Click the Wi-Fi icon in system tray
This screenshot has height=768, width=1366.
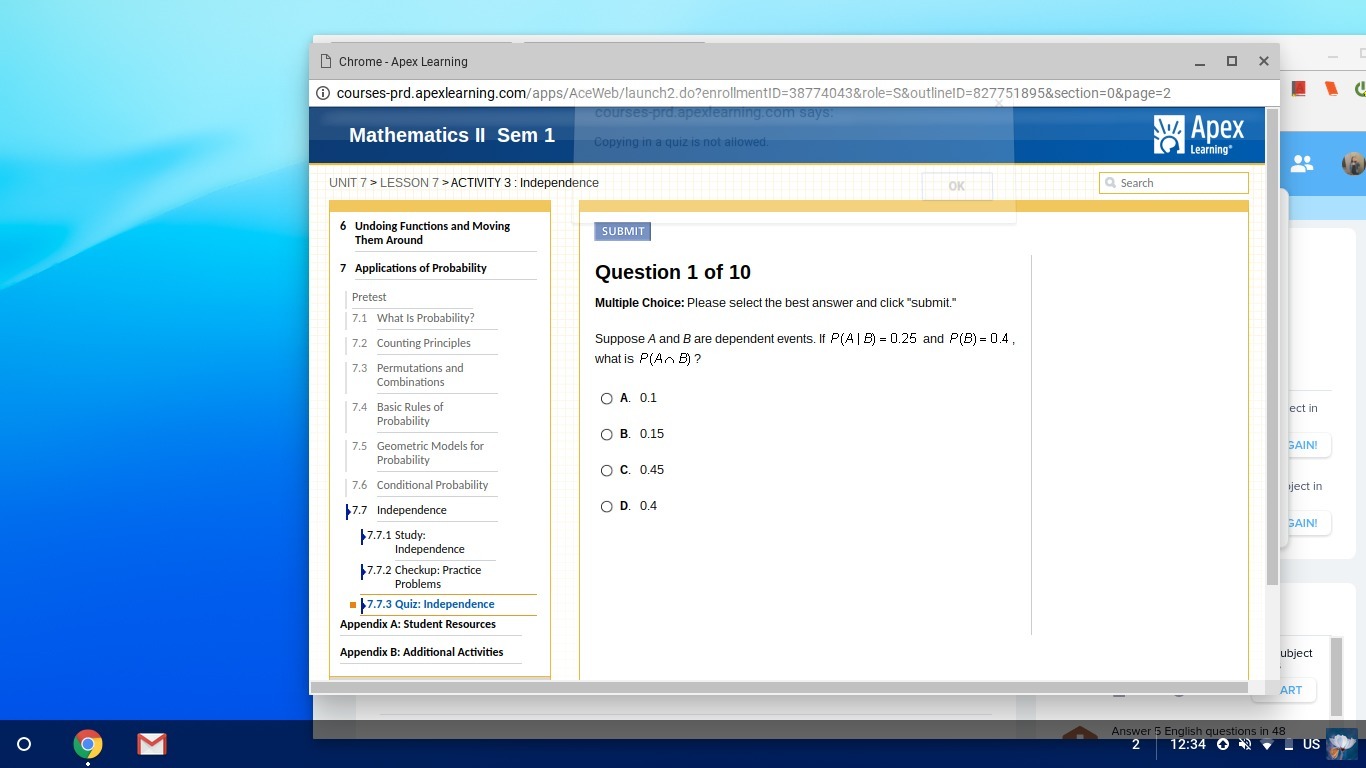(1267, 744)
